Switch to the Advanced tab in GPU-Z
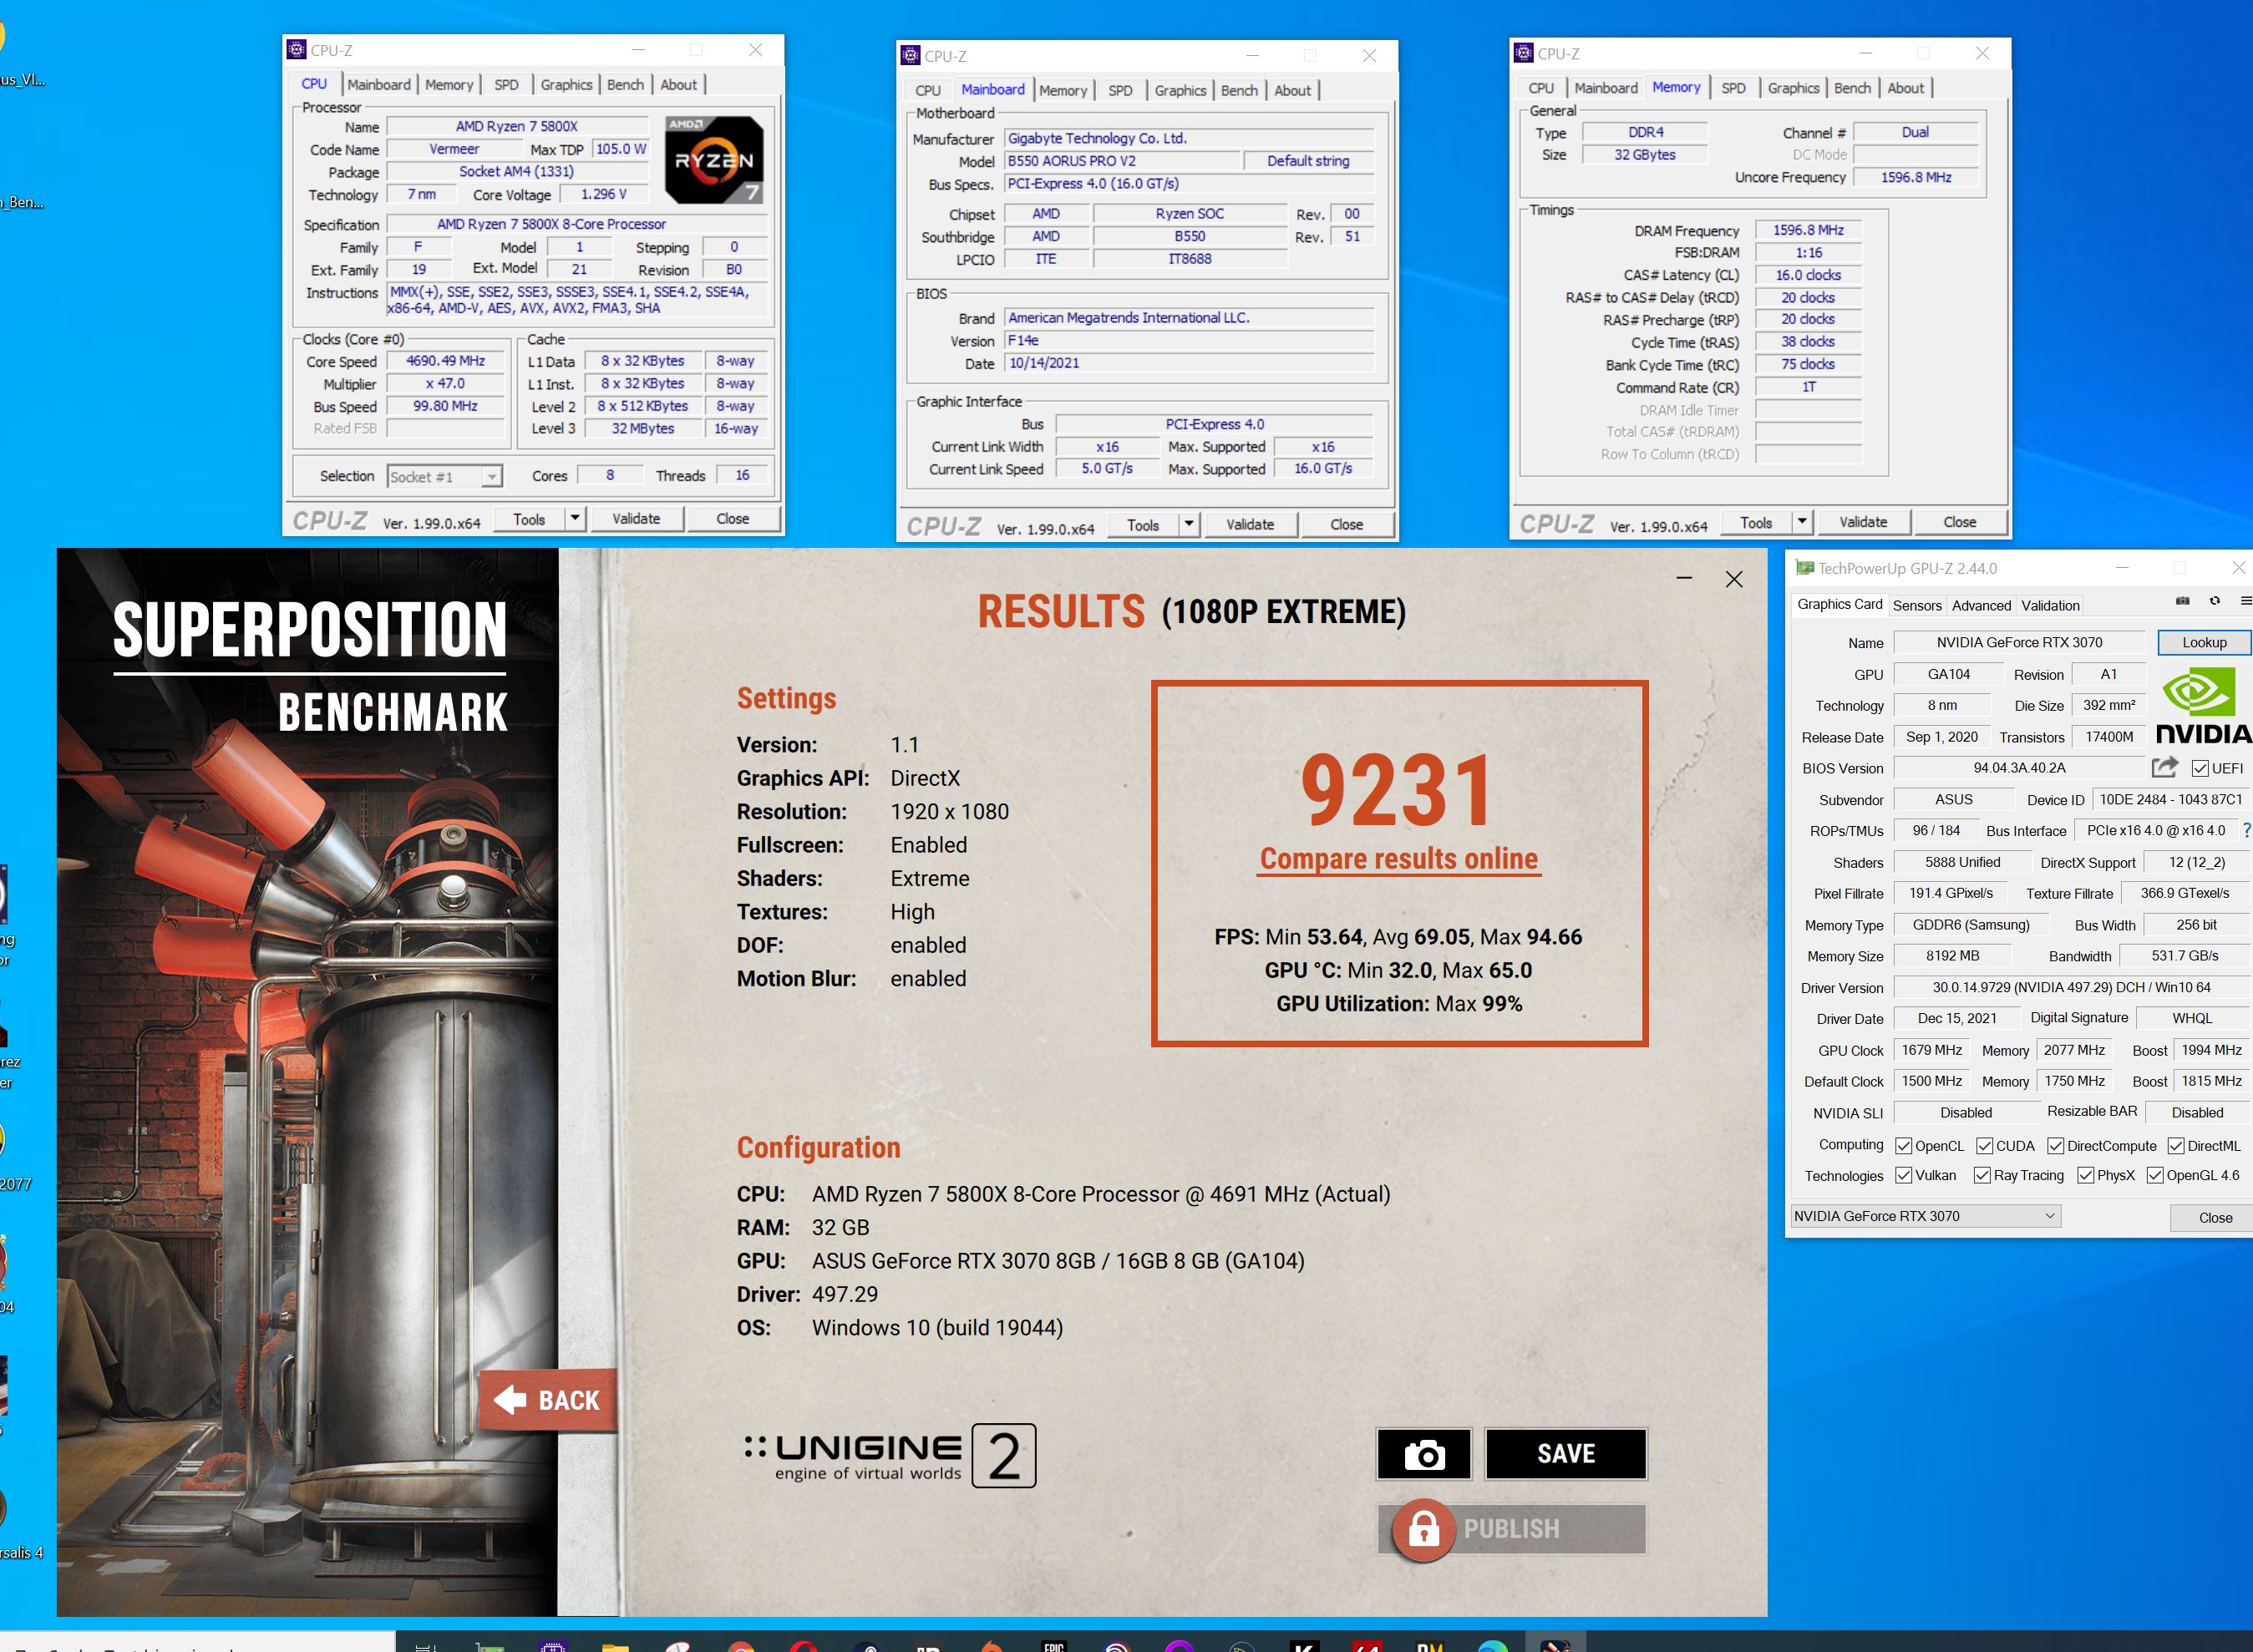 click(1981, 605)
